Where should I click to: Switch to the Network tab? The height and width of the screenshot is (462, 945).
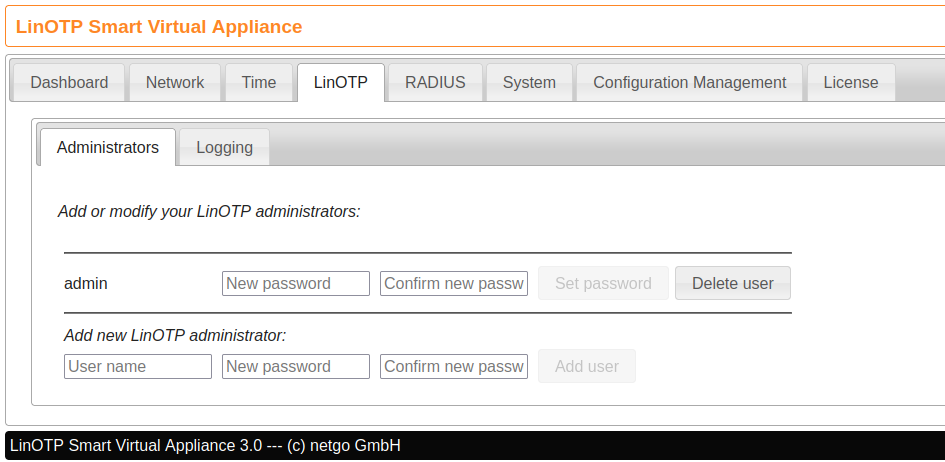(x=175, y=83)
